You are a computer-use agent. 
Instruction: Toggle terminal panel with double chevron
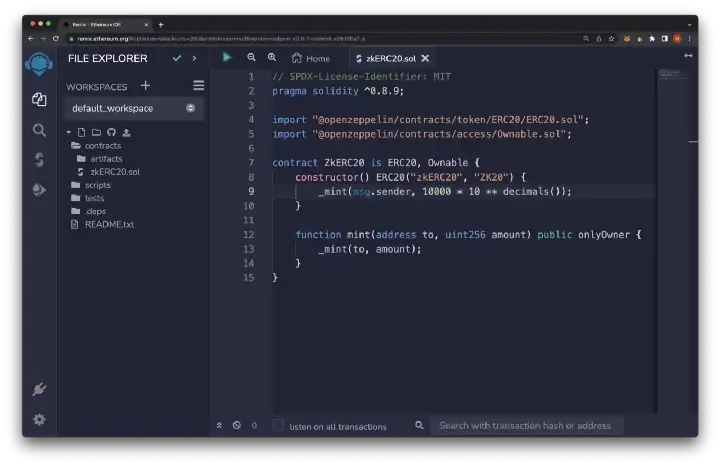click(220, 425)
